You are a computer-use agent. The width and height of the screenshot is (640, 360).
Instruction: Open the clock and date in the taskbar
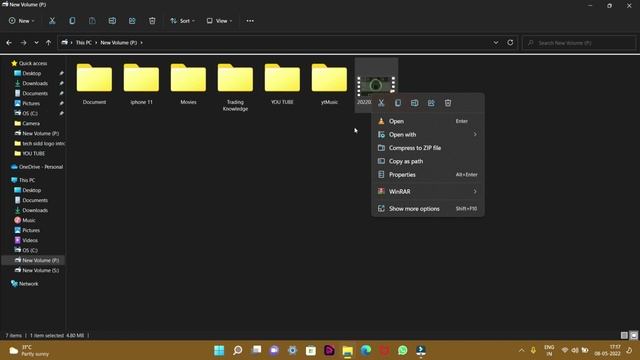pyautogui.click(x=607, y=350)
